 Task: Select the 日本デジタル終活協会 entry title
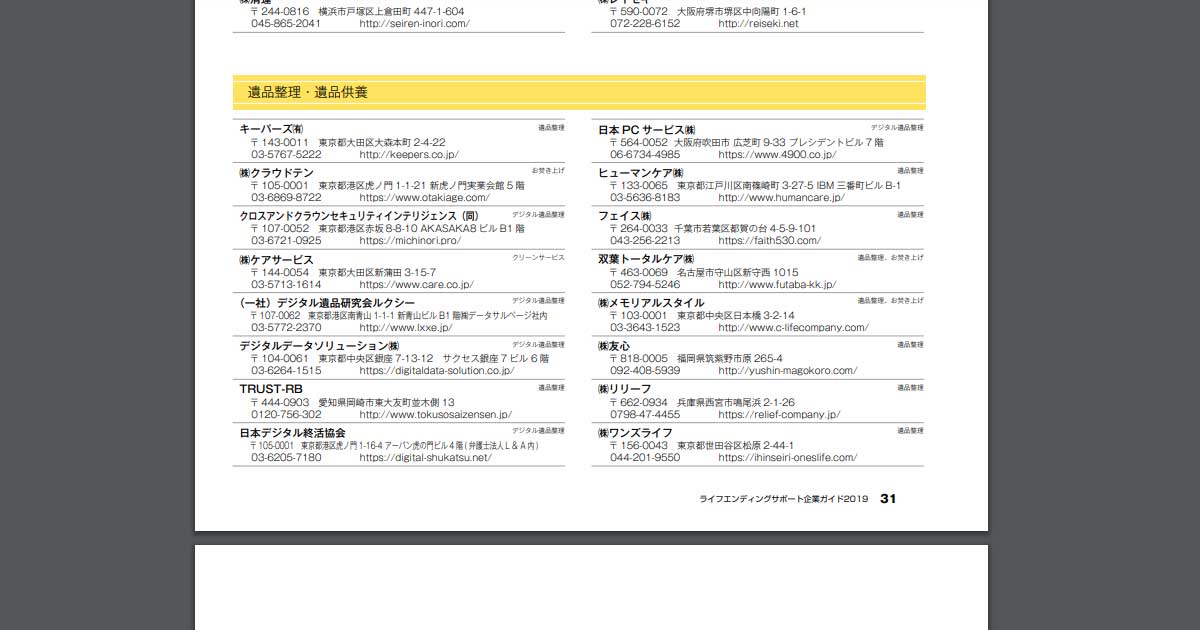292,433
